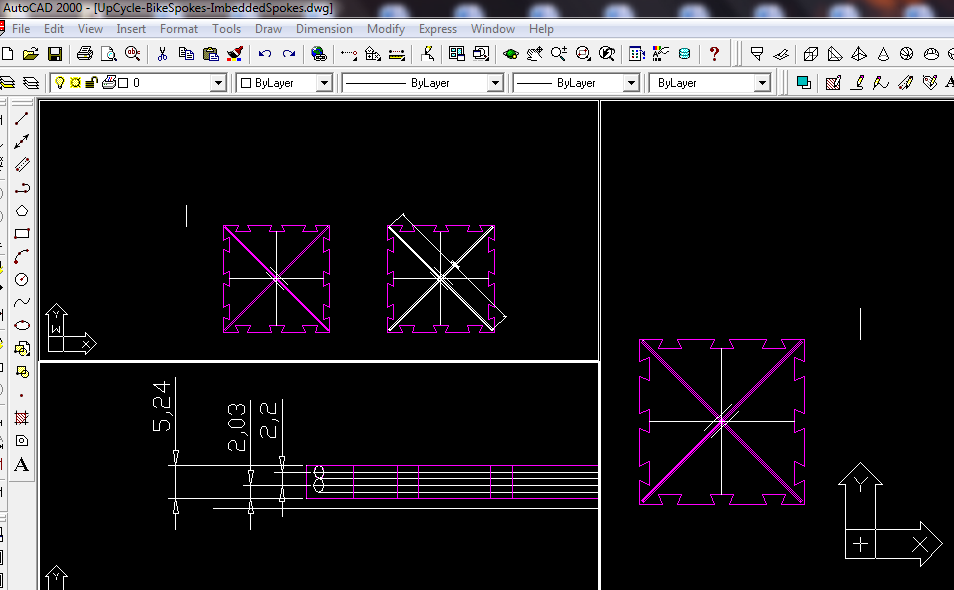Click the Layers manager icon
The height and width of the screenshot is (590, 954).
click(x=30, y=83)
